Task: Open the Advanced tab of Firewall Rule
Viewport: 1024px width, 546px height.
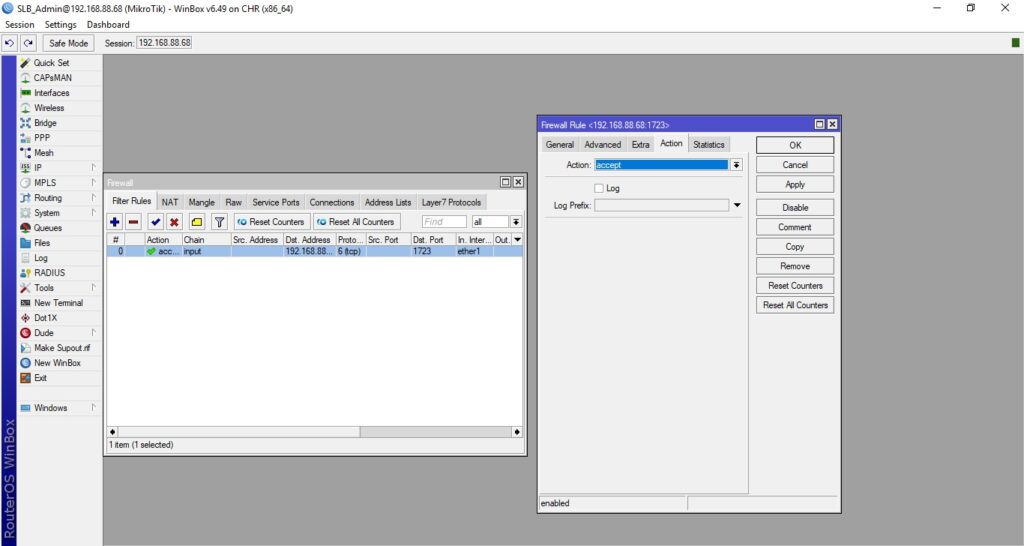Action: click(x=603, y=145)
